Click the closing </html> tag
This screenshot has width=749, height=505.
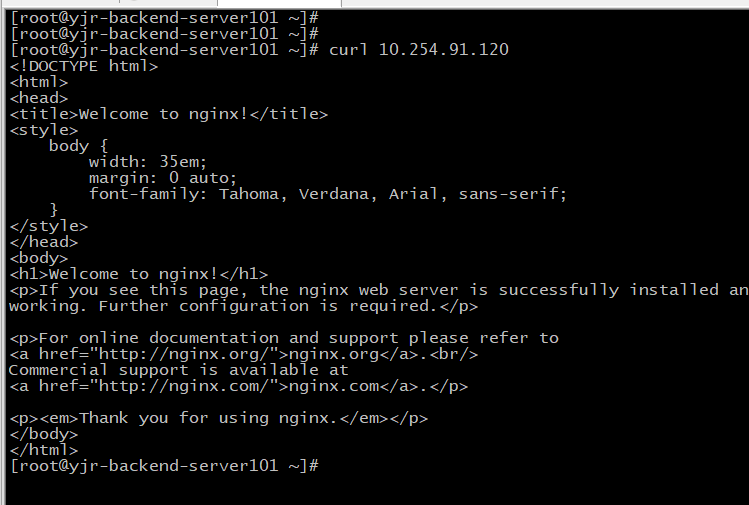[x=43, y=450]
